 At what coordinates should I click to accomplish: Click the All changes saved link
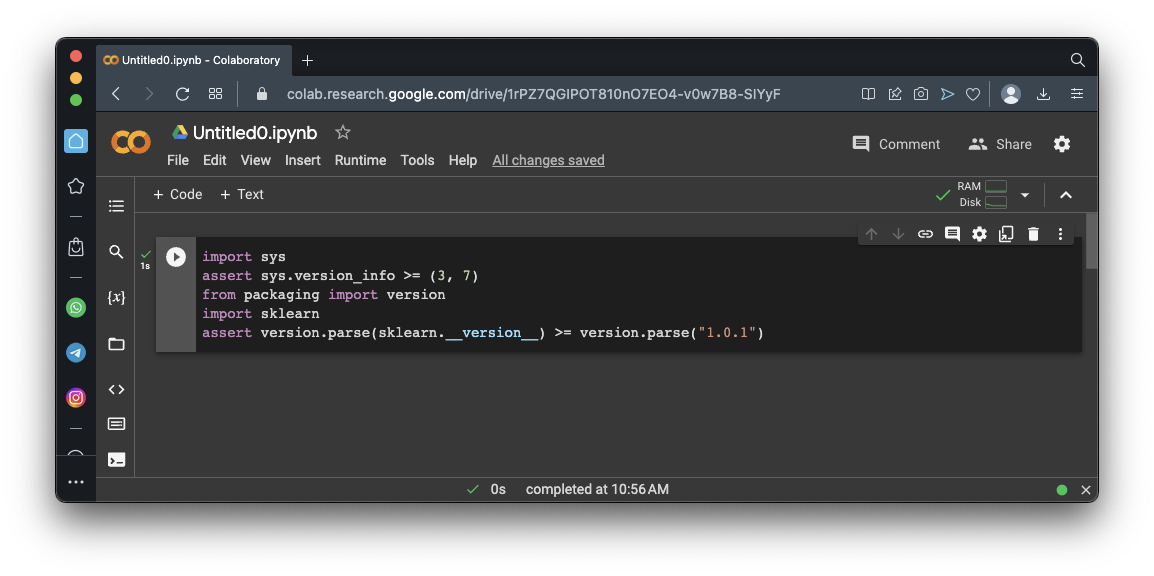click(548, 160)
